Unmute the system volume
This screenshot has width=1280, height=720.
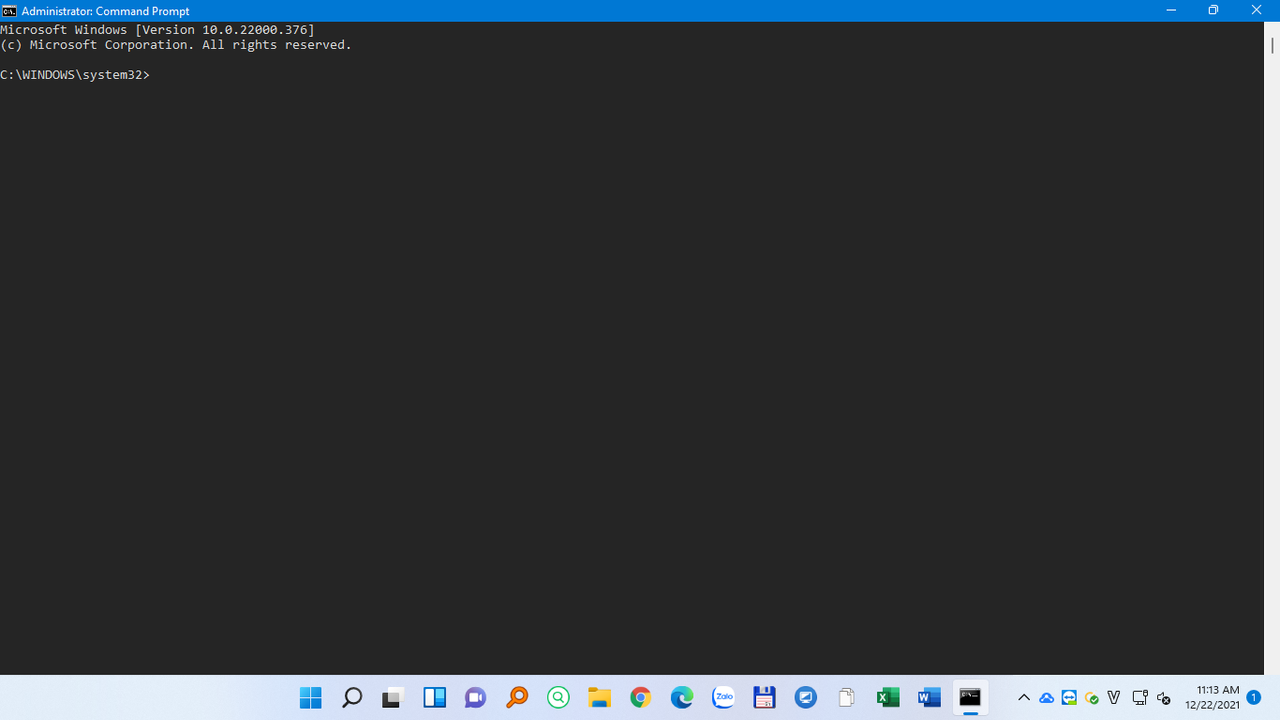(x=1163, y=697)
